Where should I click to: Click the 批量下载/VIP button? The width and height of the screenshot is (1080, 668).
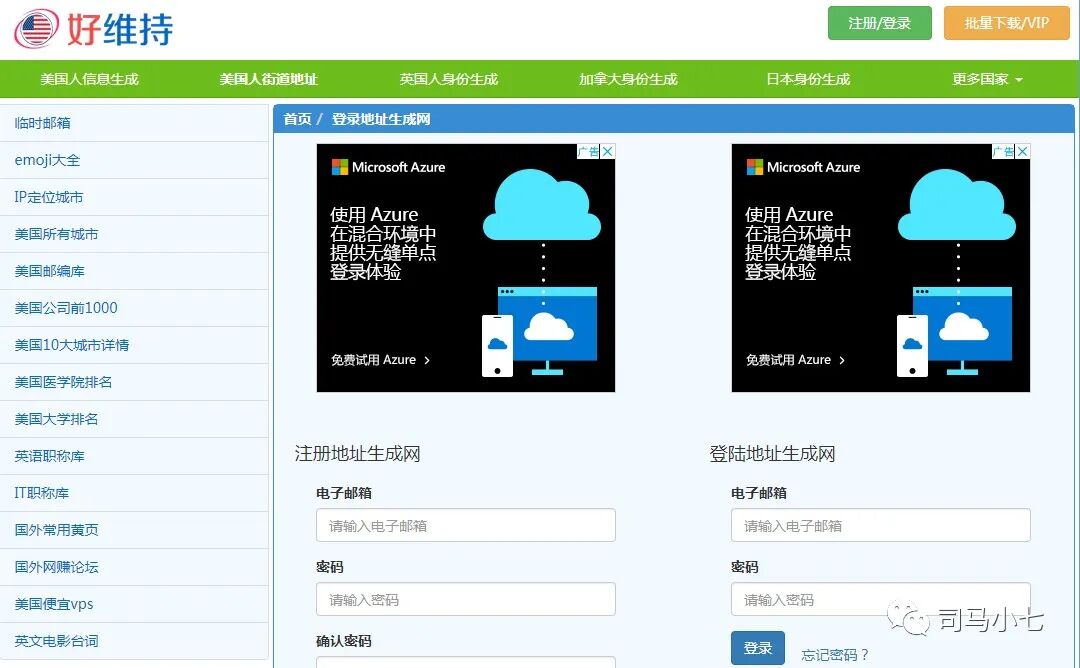(x=1006, y=23)
